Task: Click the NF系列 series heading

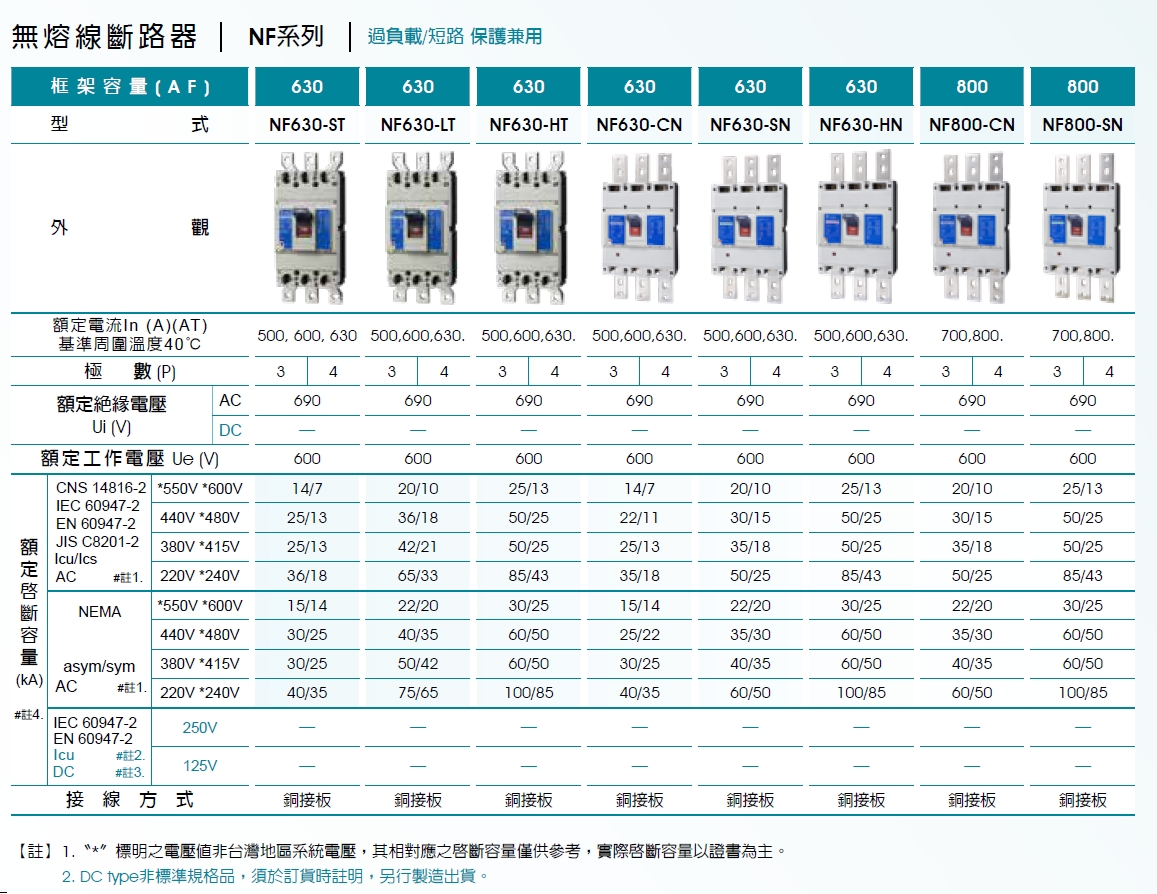Action: click(x=286, y=36)
